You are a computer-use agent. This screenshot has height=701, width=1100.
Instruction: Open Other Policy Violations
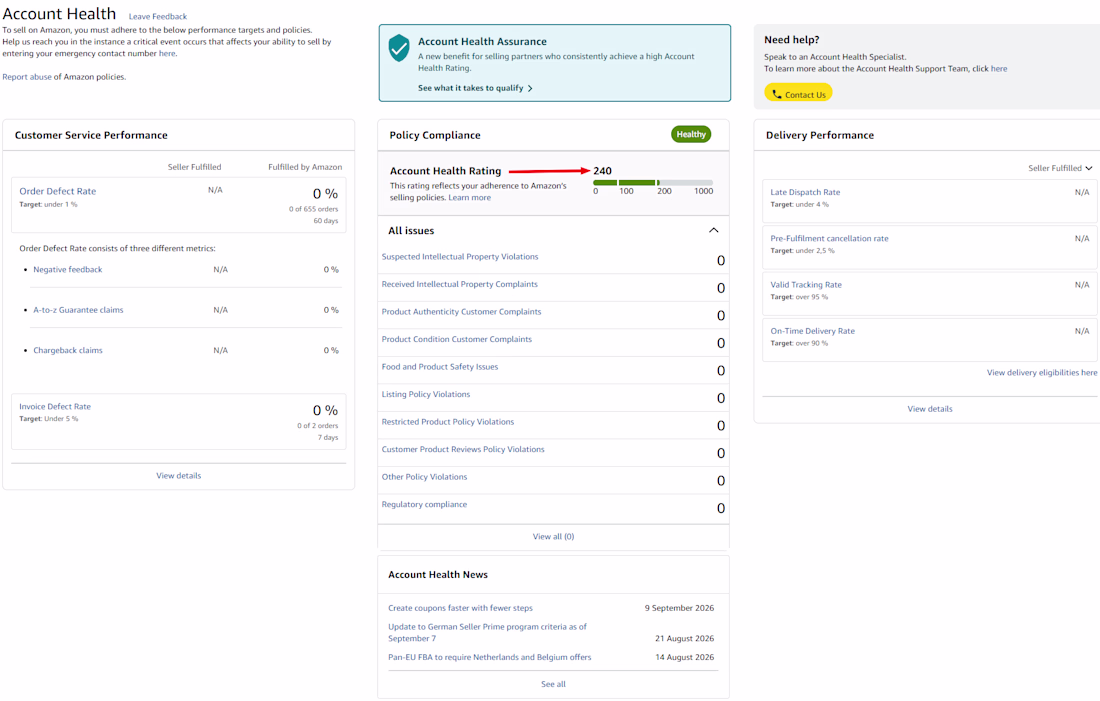pos(424,477)
